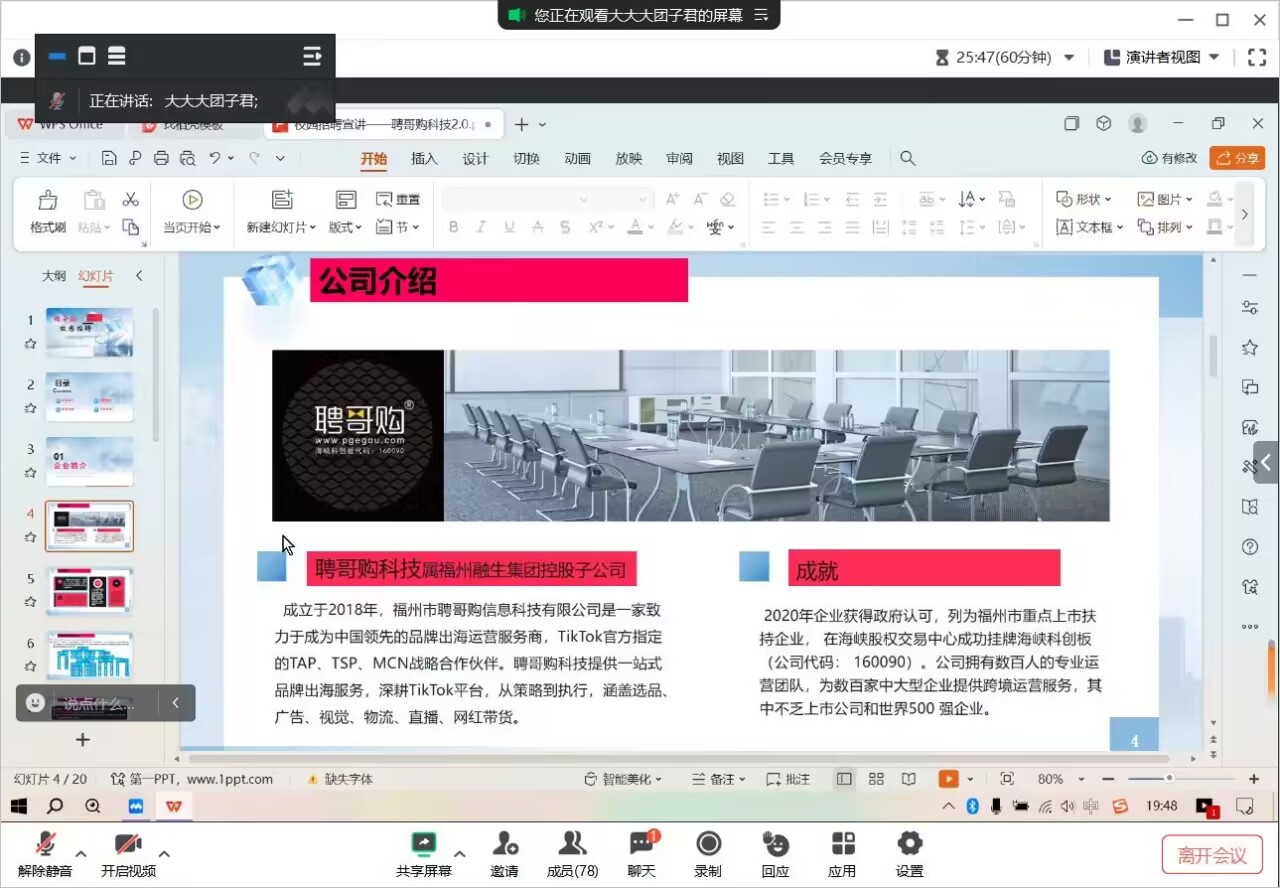Expand the meeting timer dropdown
Screen dimensions: 1280x888
pyautogui.click(x=1069, y=58)
